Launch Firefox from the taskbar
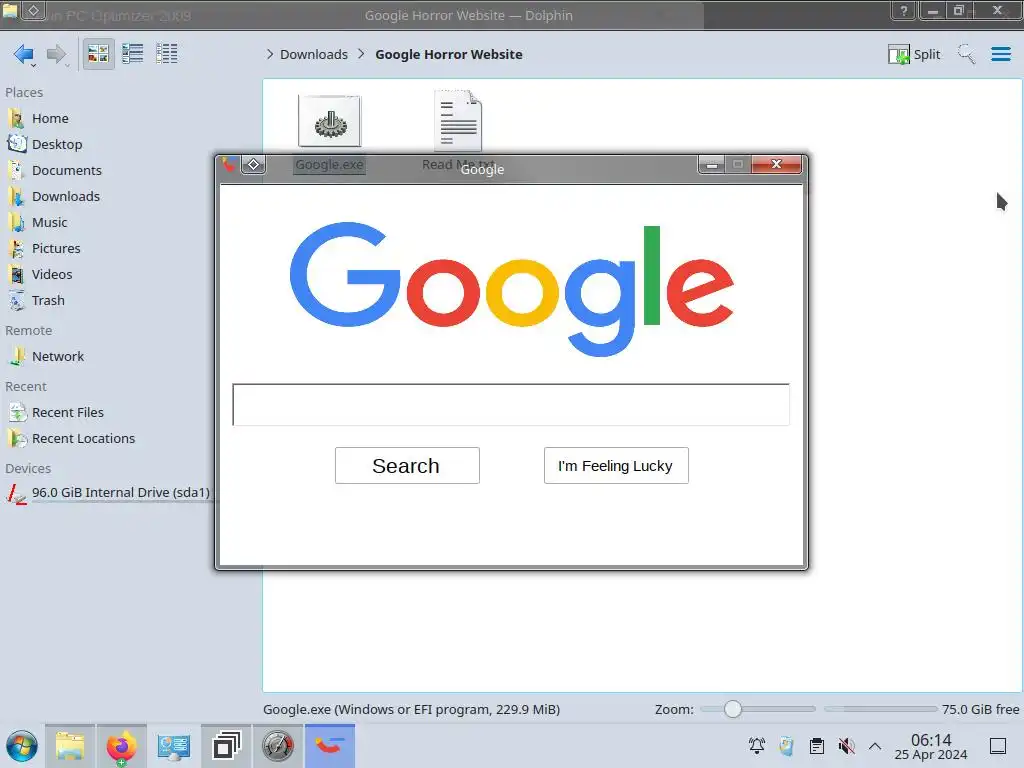Screen dimensions: 1024x768 [121, 746]
